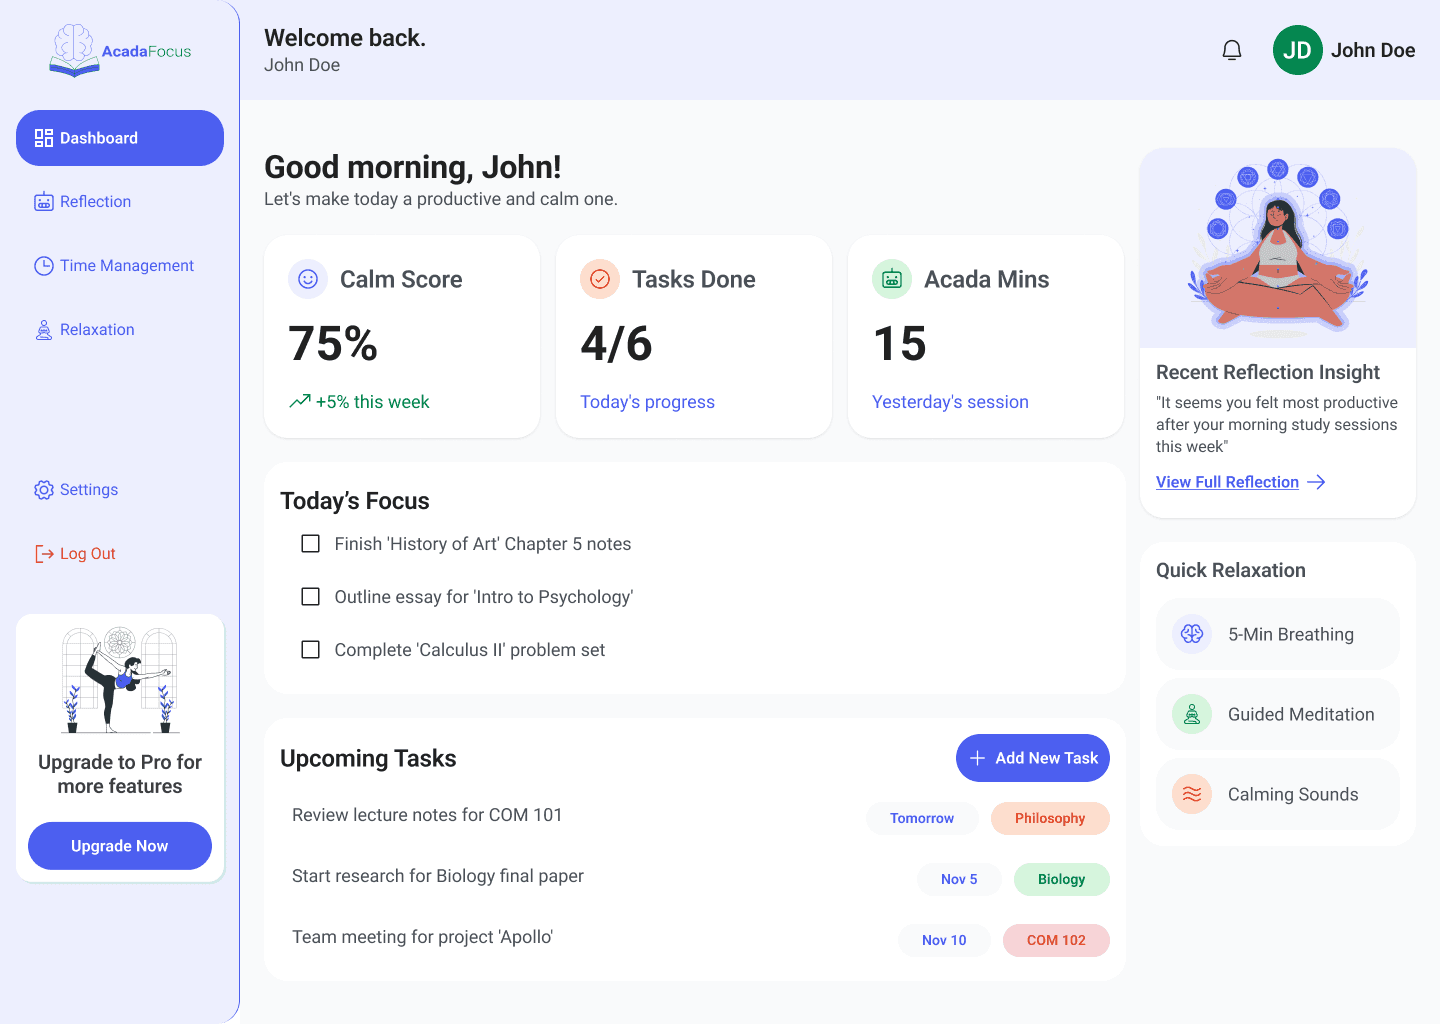Click the JD profile avatar
This screenshot has width=1440, height=1024.
1298,50
